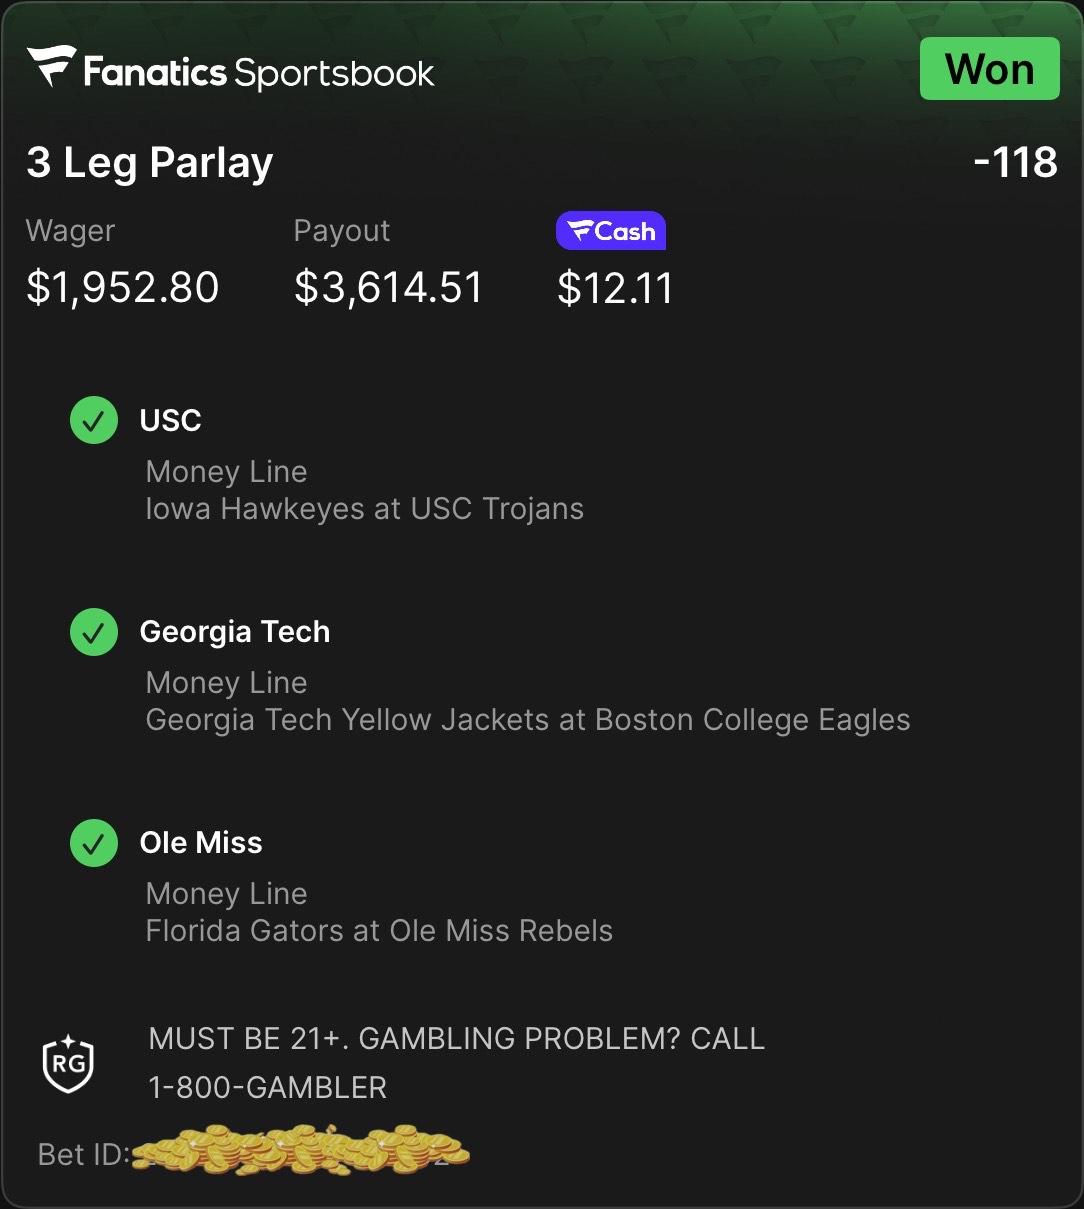Select the 3 Leg Parlay heading

coord(150,163)
